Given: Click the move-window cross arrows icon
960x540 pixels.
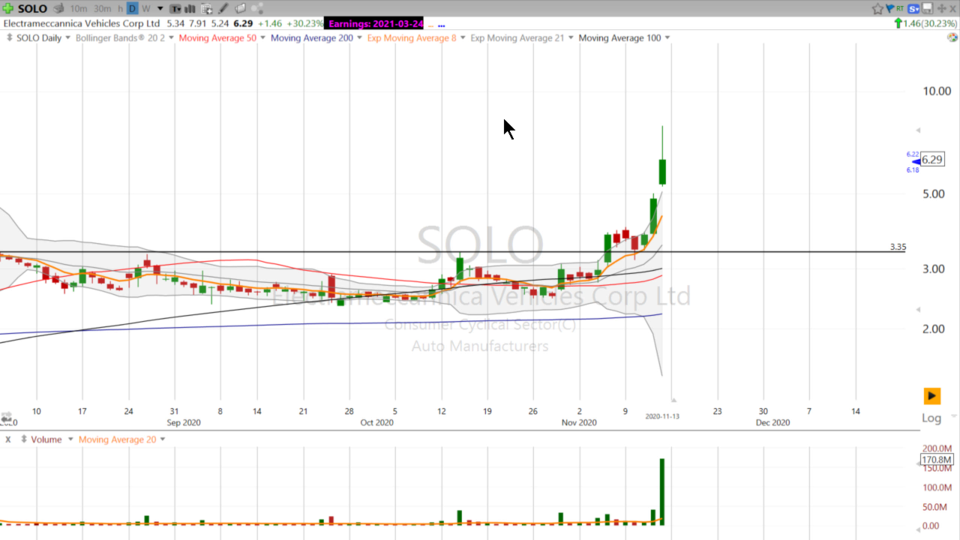Looking at the screenshot, I should (x=942, y=9).
